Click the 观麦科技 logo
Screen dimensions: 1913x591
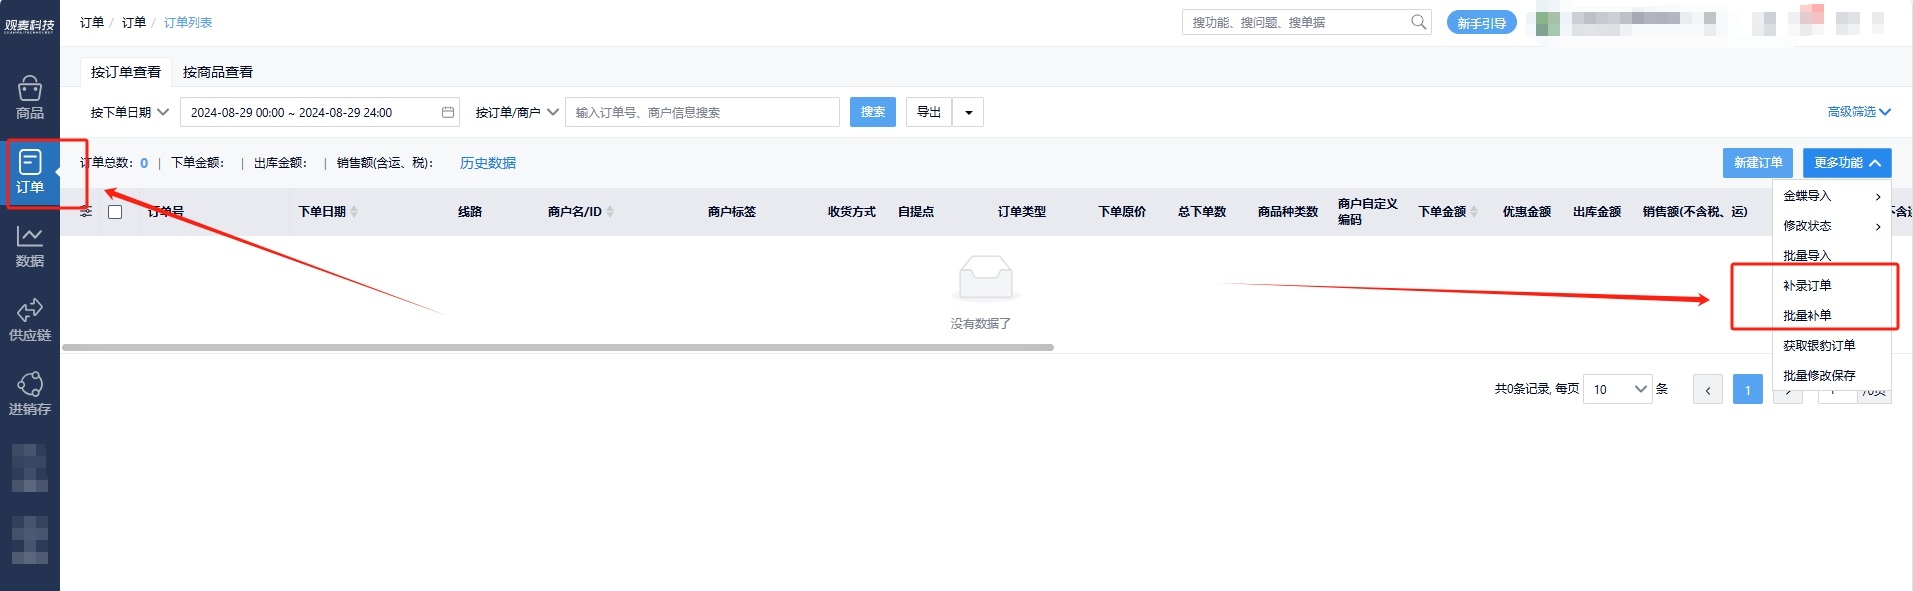tap(30, 25)
